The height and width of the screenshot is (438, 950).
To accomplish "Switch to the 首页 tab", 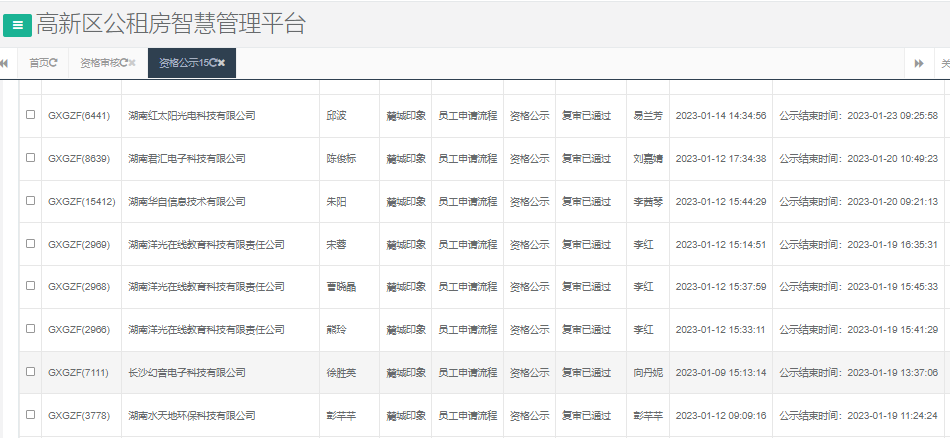I will coord(43,63).
